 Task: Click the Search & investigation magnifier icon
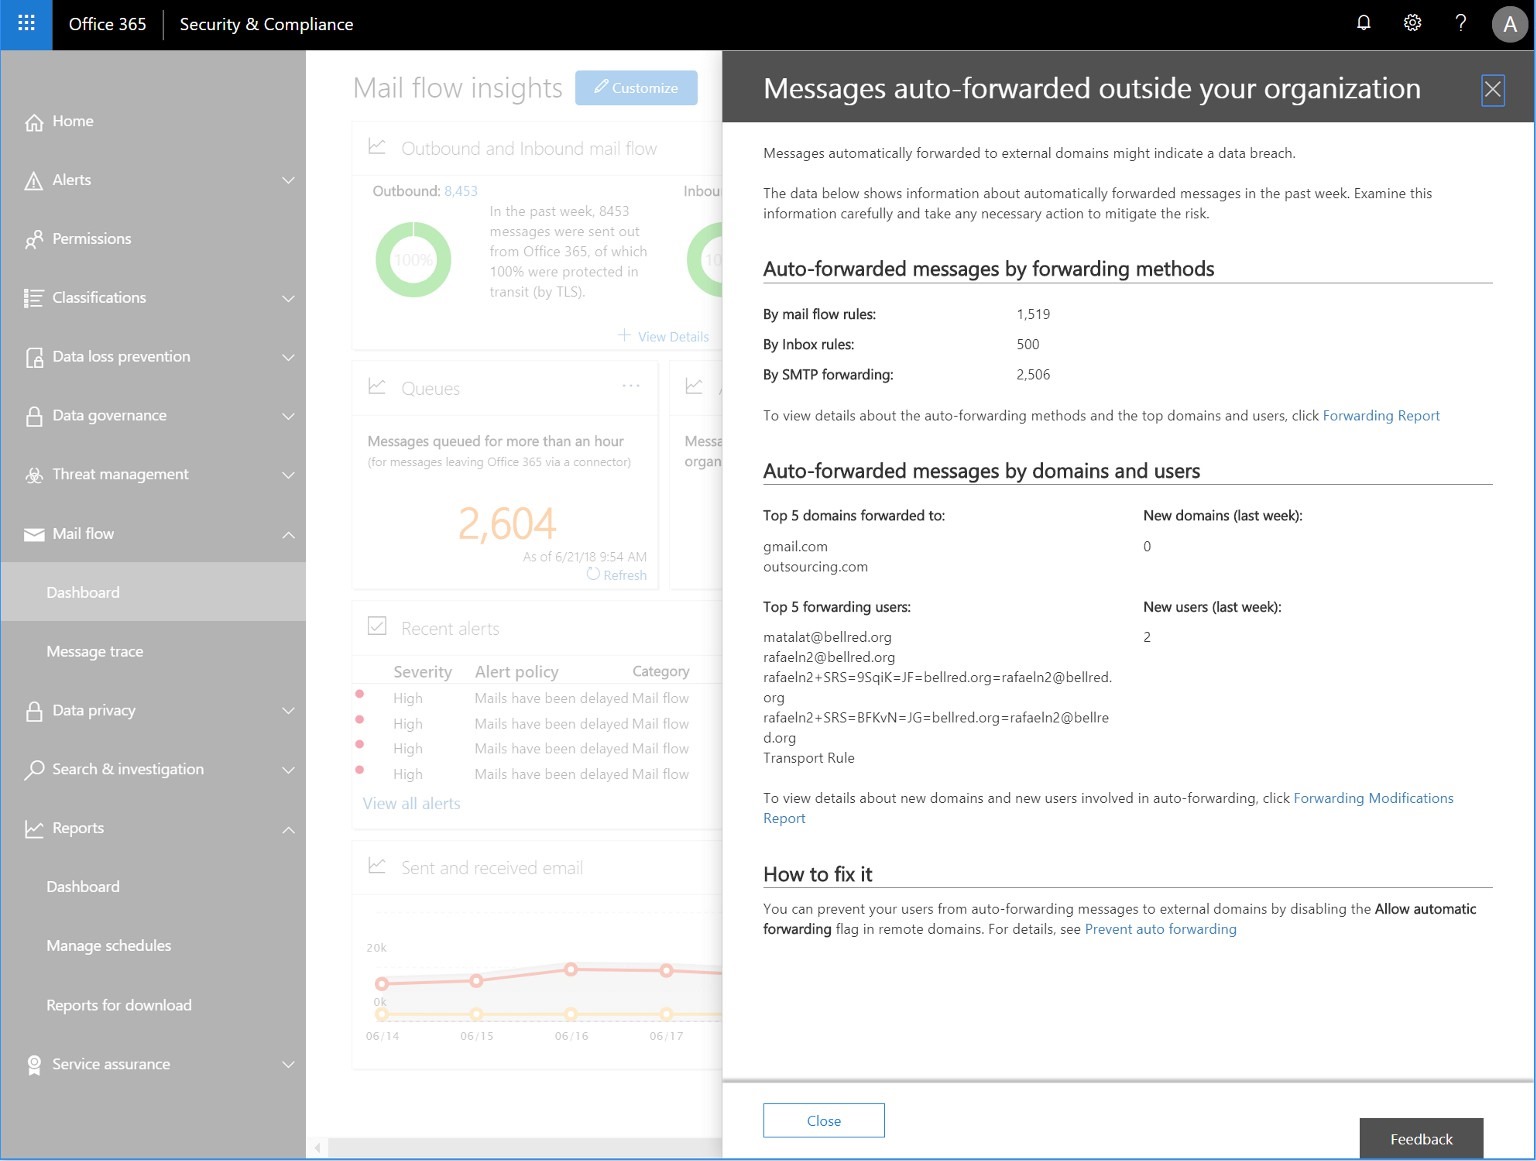(x=34, y=770)
